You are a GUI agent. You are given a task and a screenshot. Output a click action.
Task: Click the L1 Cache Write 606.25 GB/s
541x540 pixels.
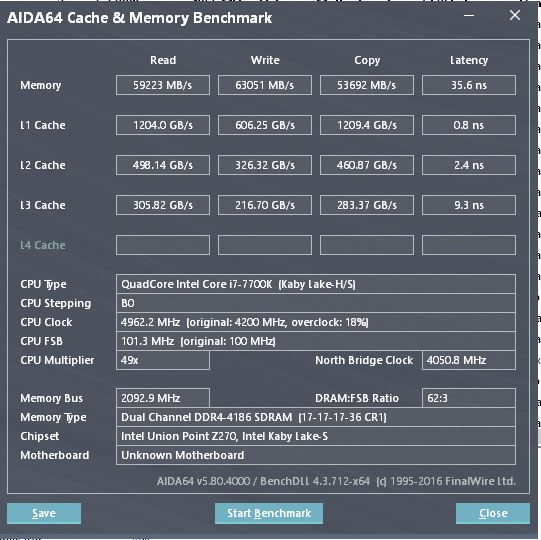click(x=265, y=125)
